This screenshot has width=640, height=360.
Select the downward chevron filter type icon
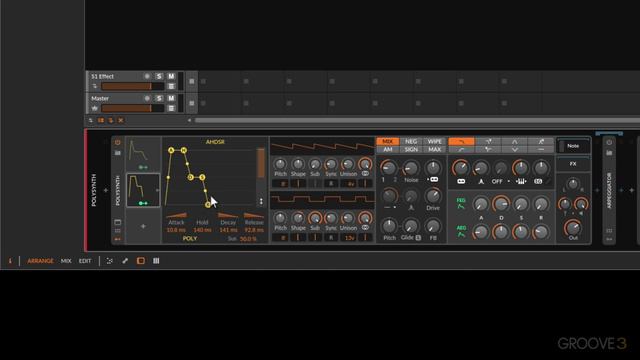point(514,149)
